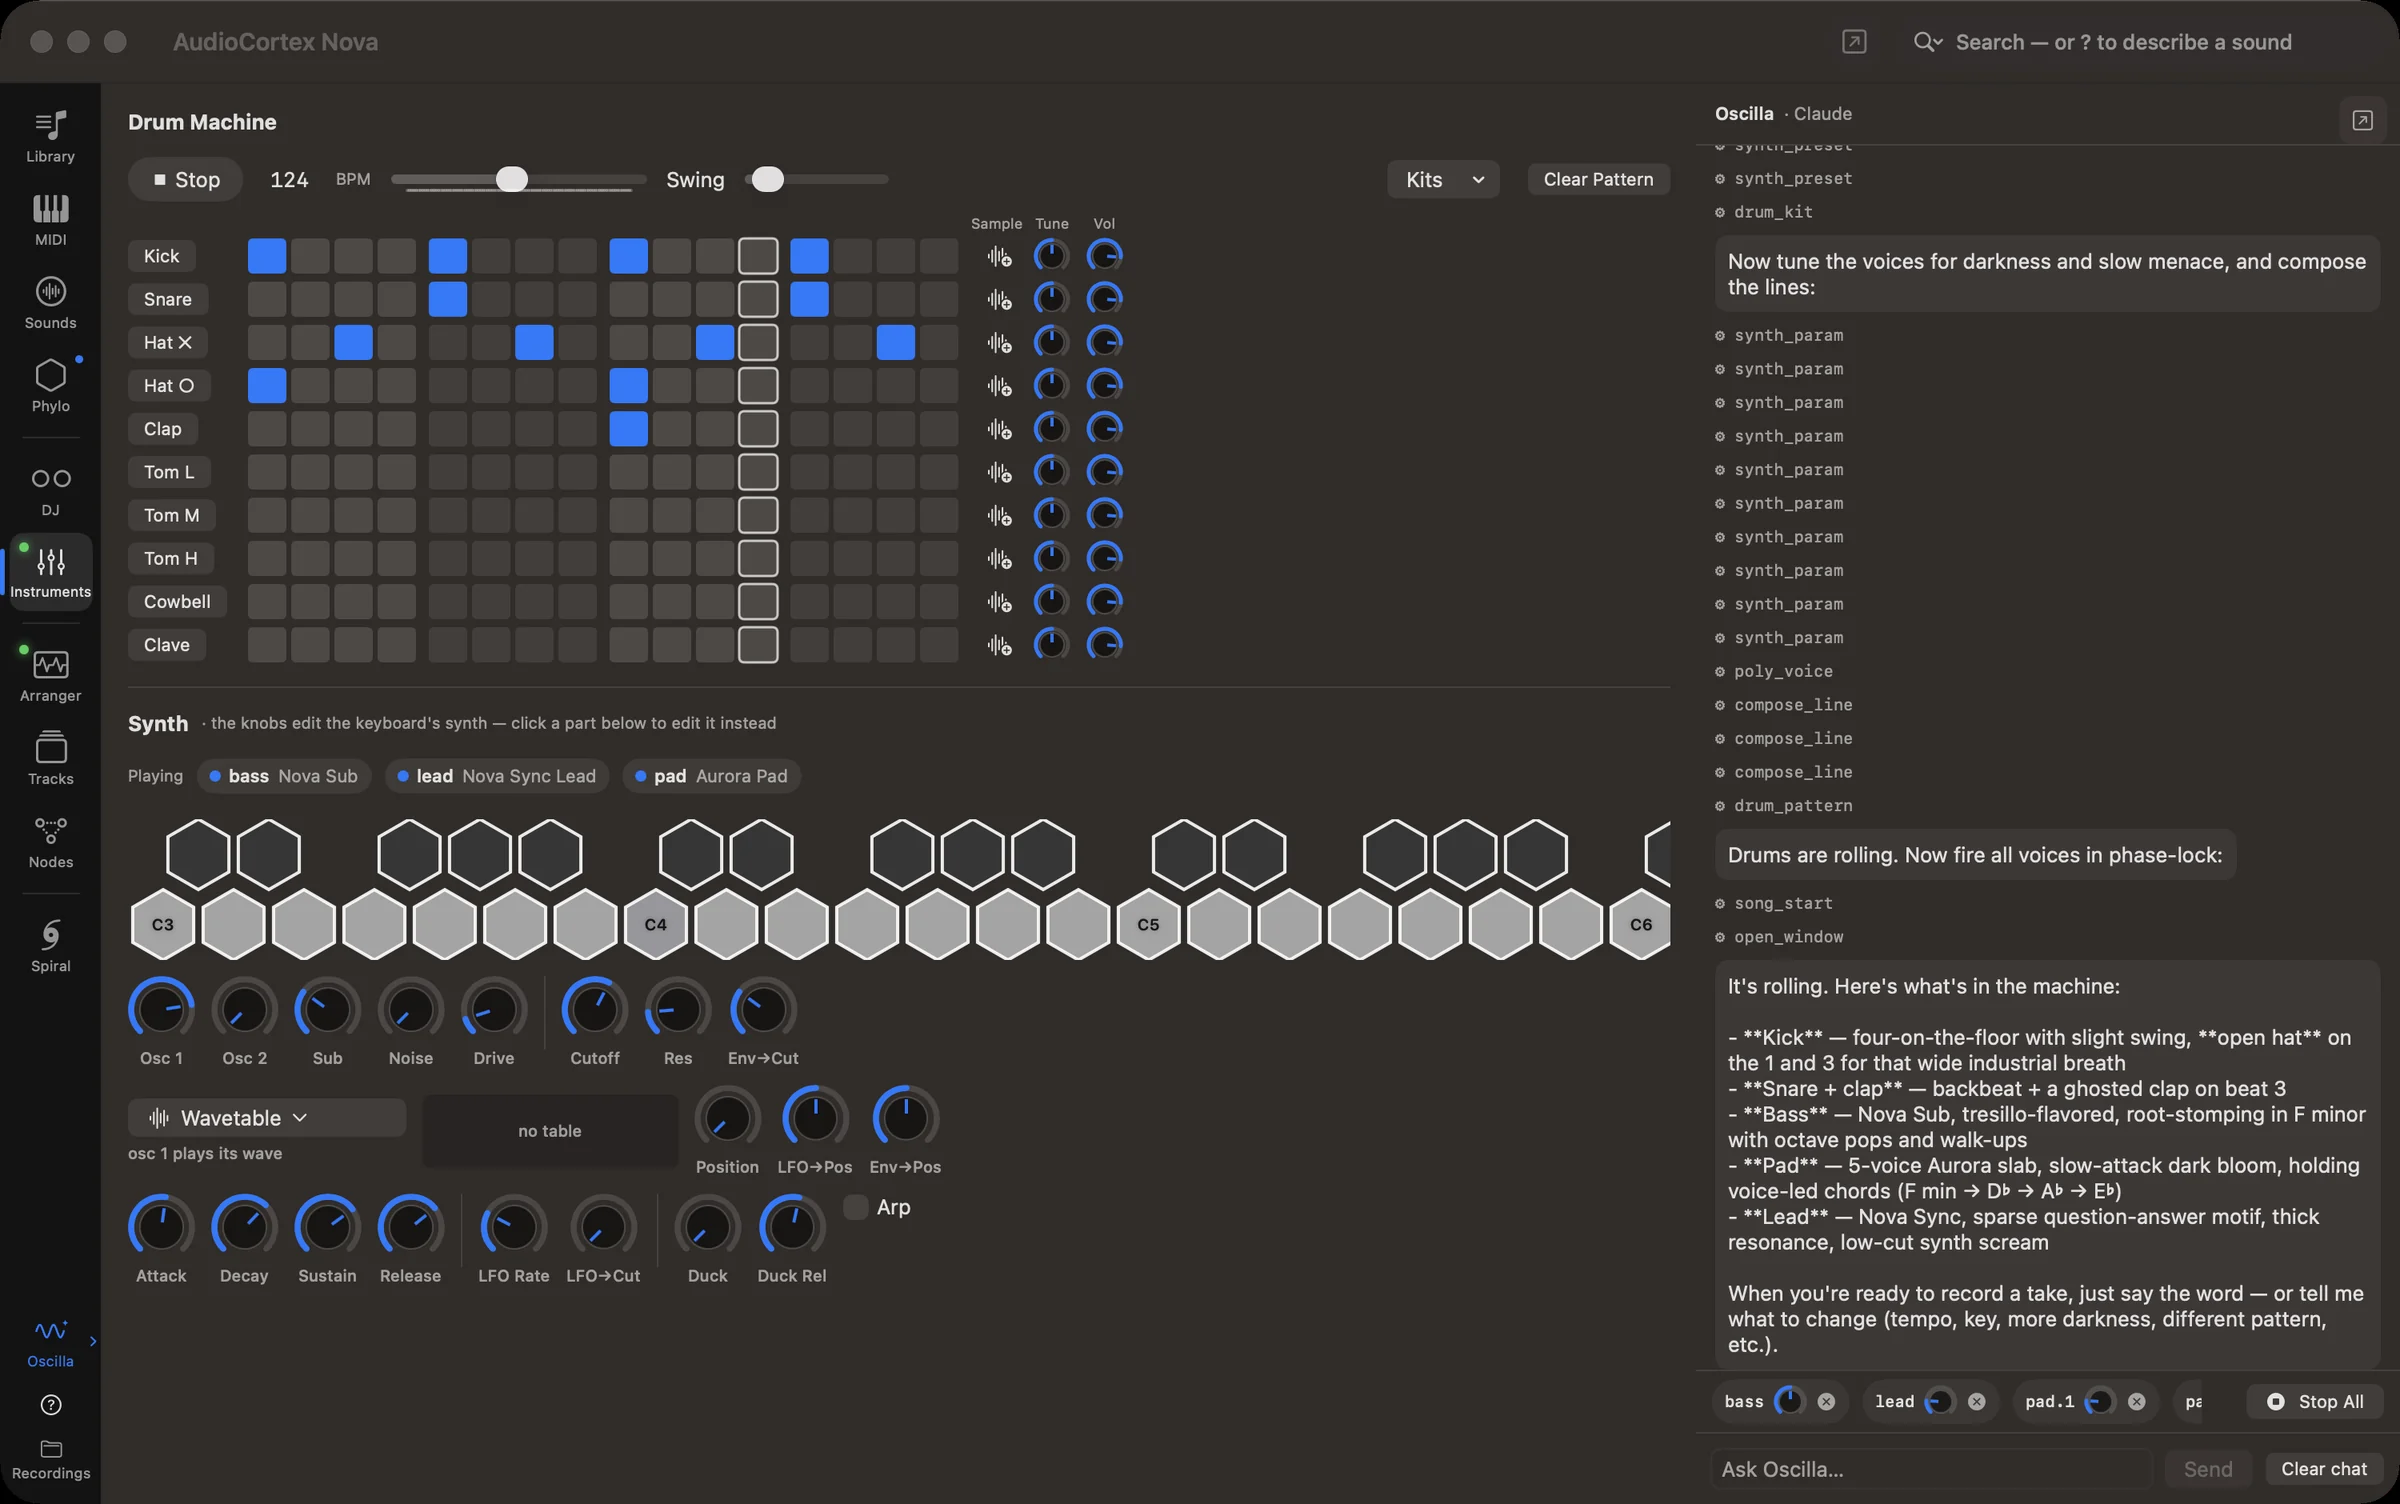Open the MIDI sidebar panel
Image resolution: width=2400 pixels, height=1504 pixels.
click(50, 220)
